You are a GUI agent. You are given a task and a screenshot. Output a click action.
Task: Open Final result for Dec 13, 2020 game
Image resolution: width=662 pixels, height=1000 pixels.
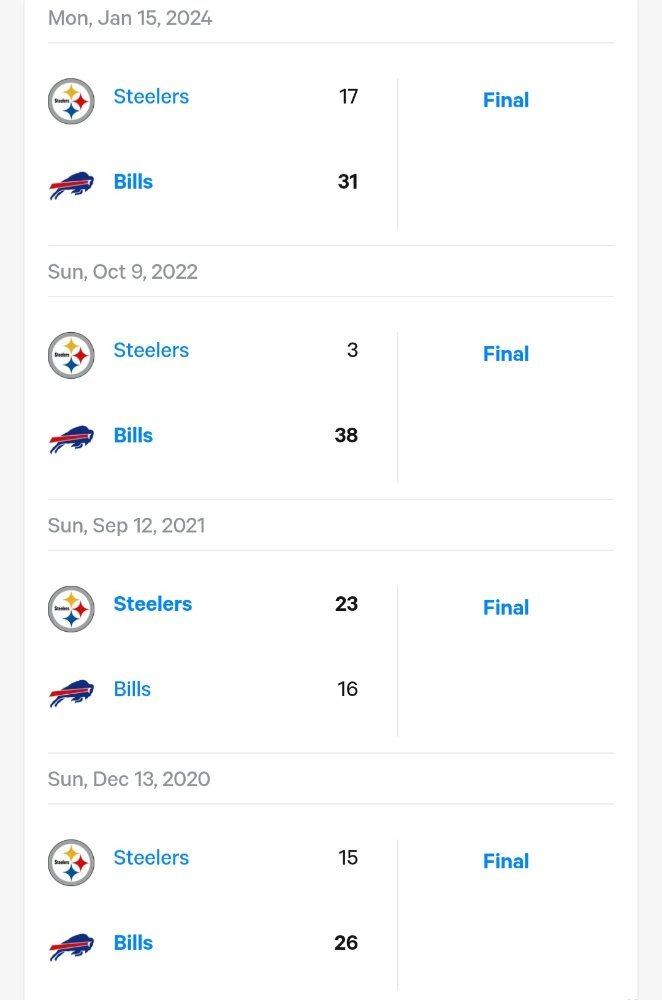click(x=506, y=861)
